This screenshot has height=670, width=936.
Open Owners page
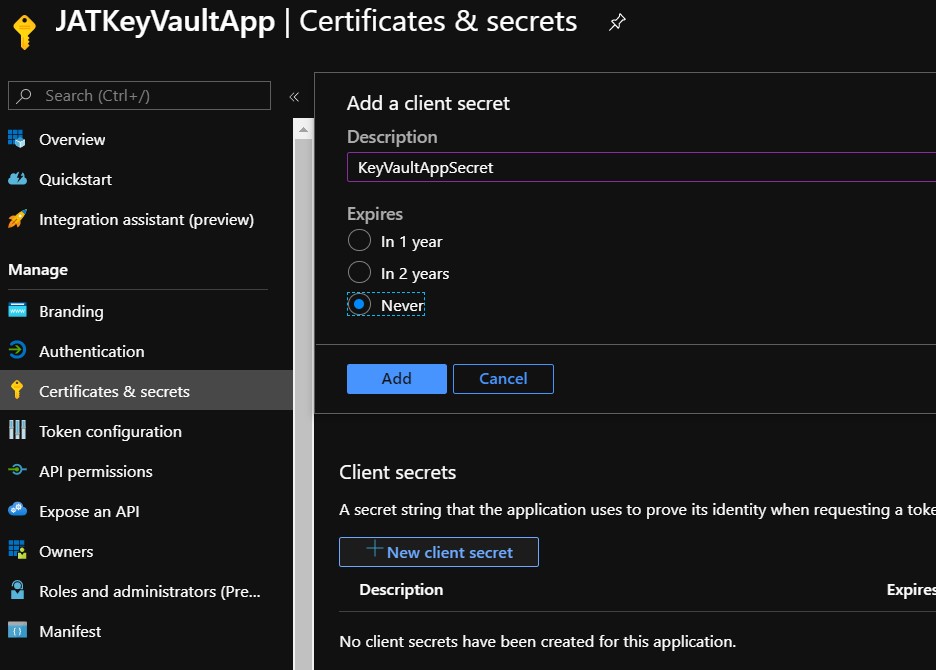click(66, 551)
